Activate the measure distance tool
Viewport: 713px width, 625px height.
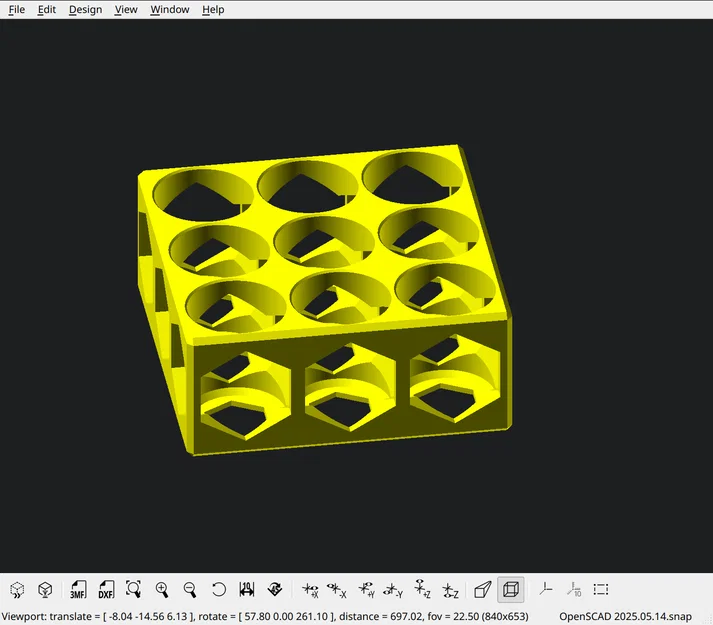click(x=246, y=590)
